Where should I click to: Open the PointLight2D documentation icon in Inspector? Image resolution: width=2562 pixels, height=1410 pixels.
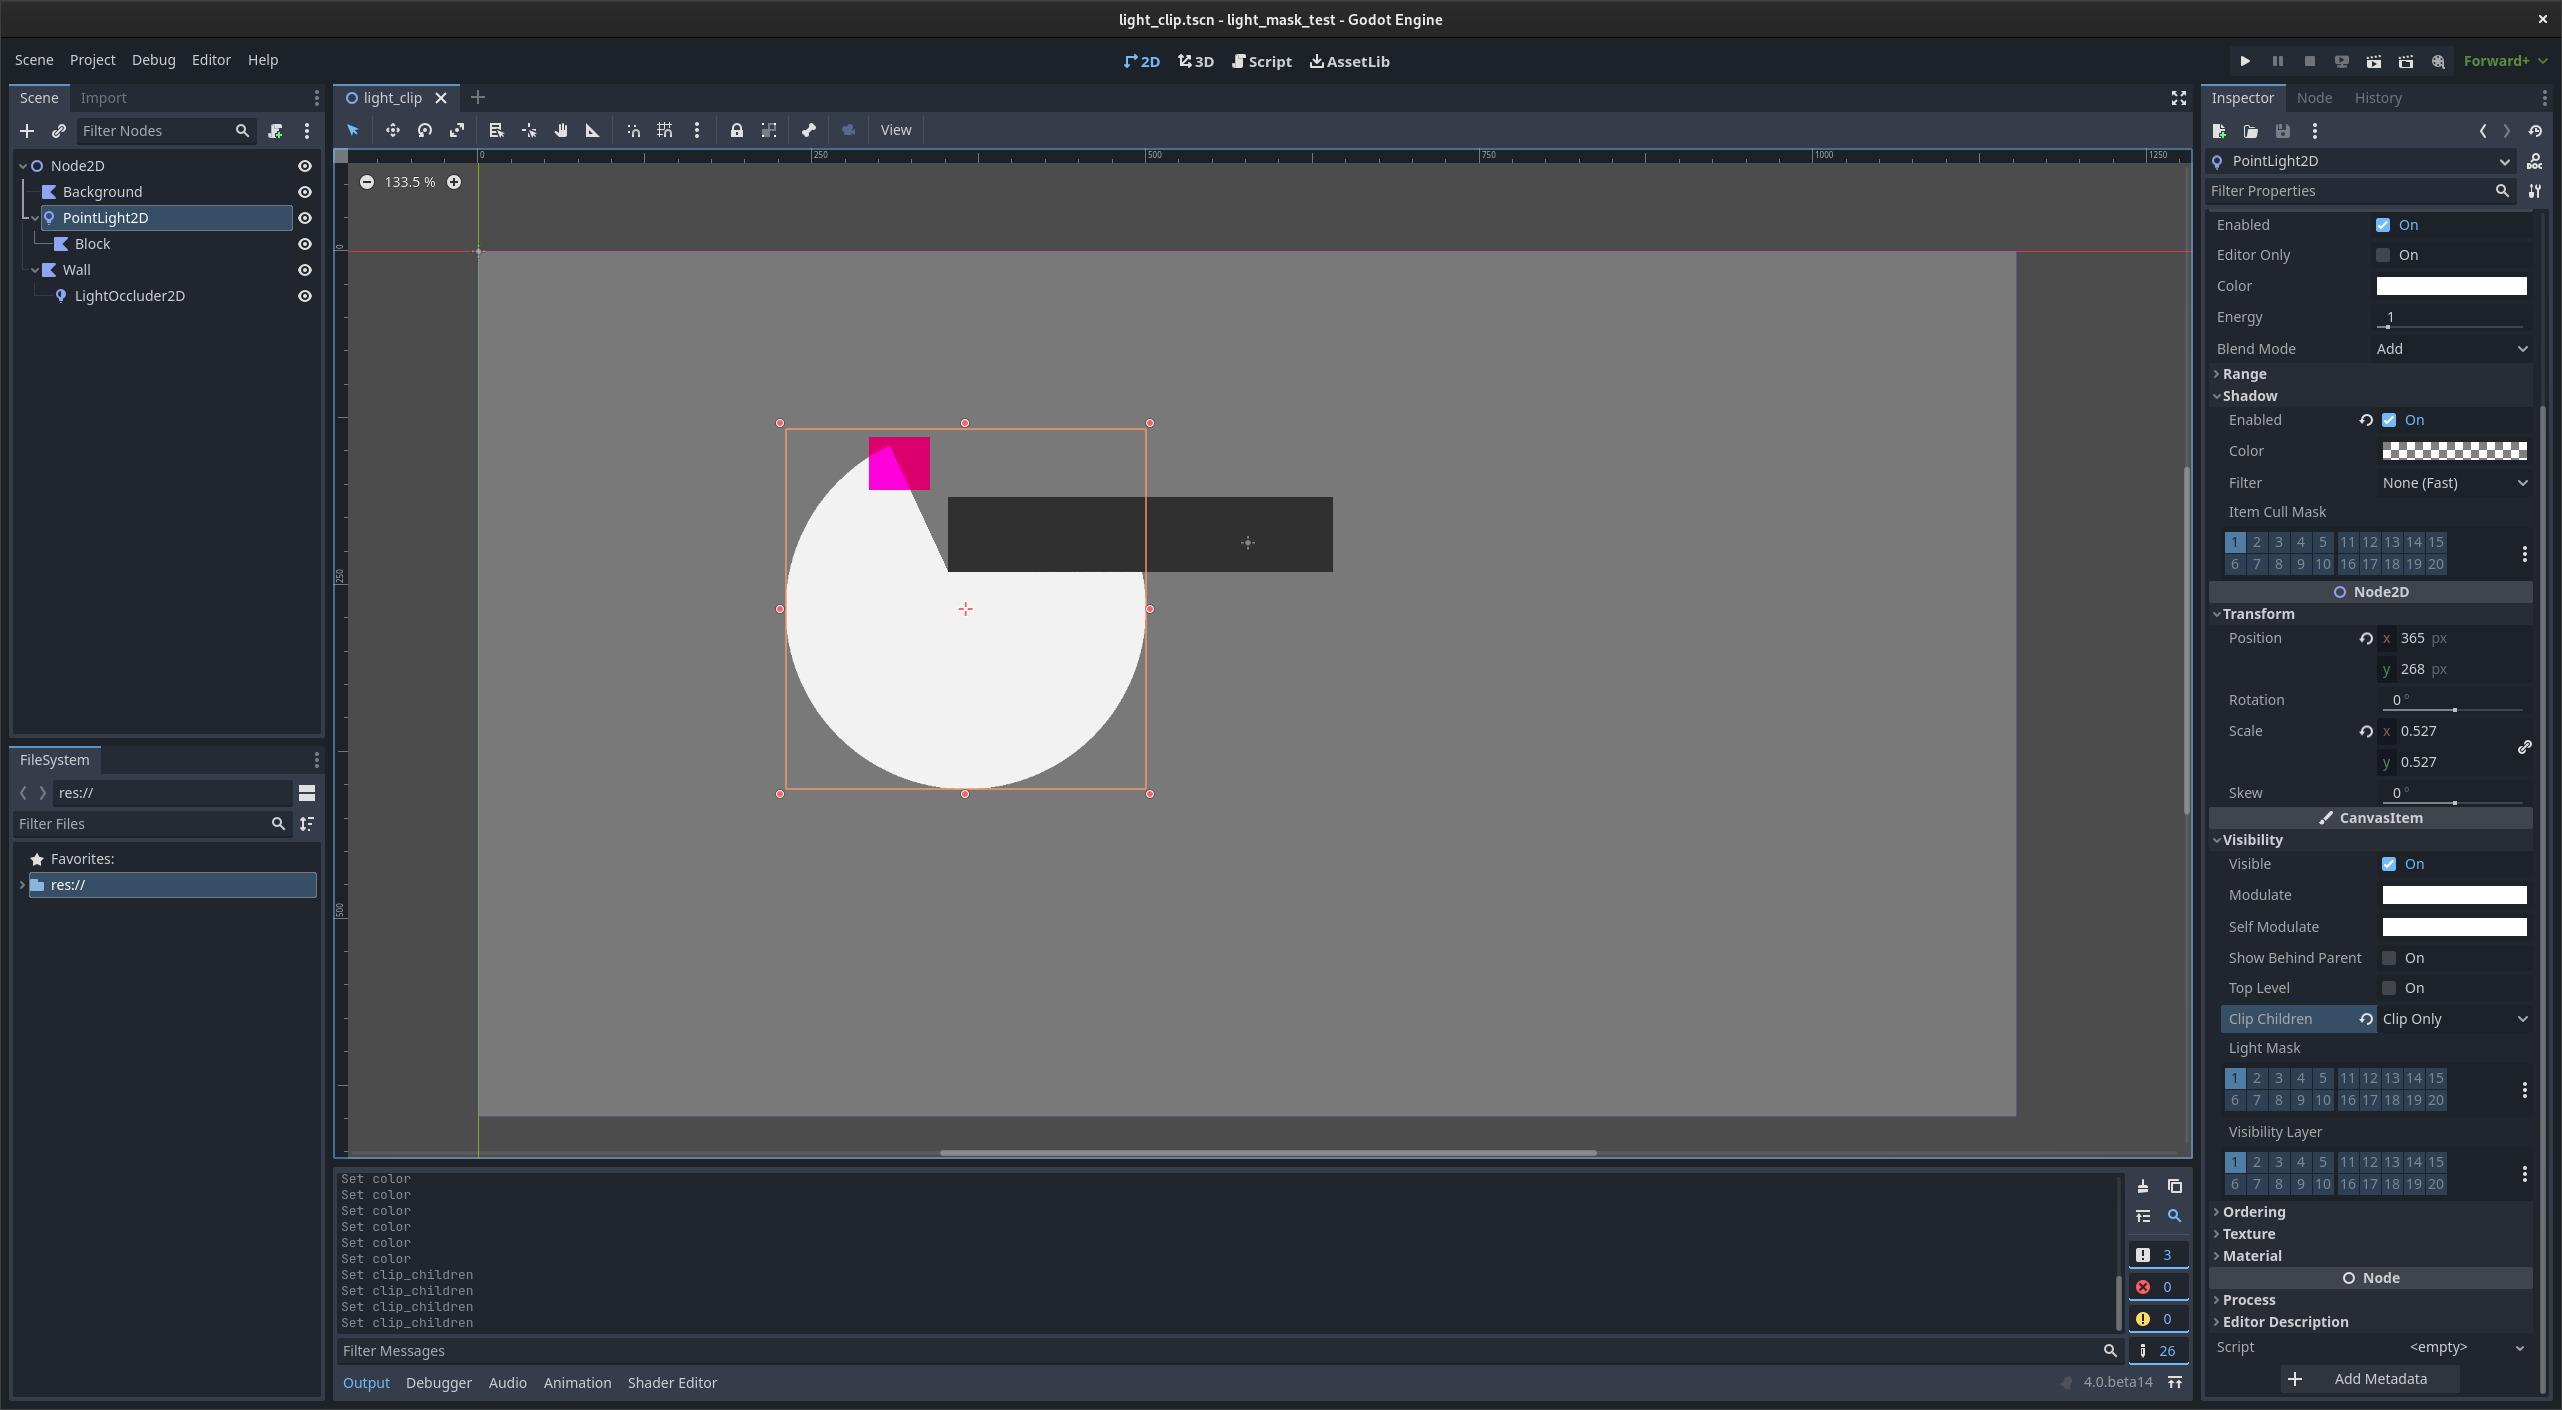coord(2535,161)
